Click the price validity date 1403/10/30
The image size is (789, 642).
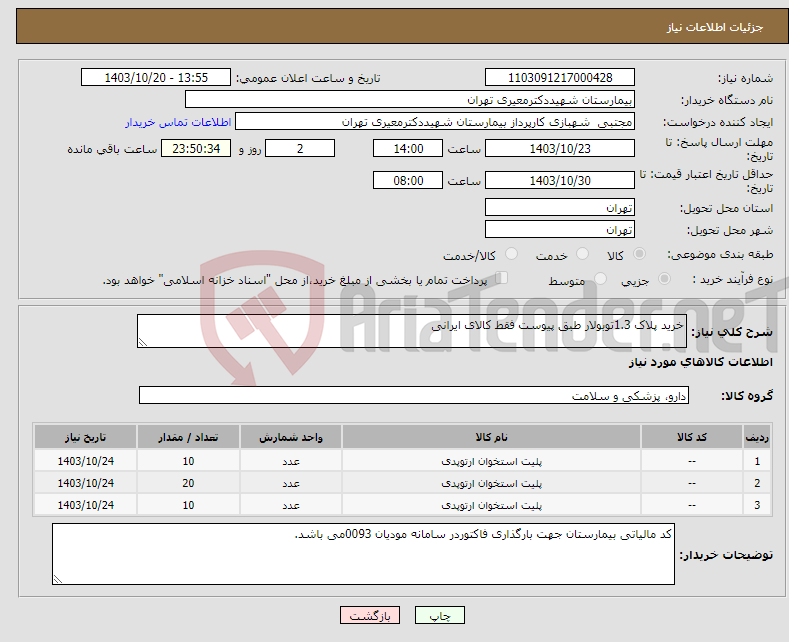tap(560, 180)
